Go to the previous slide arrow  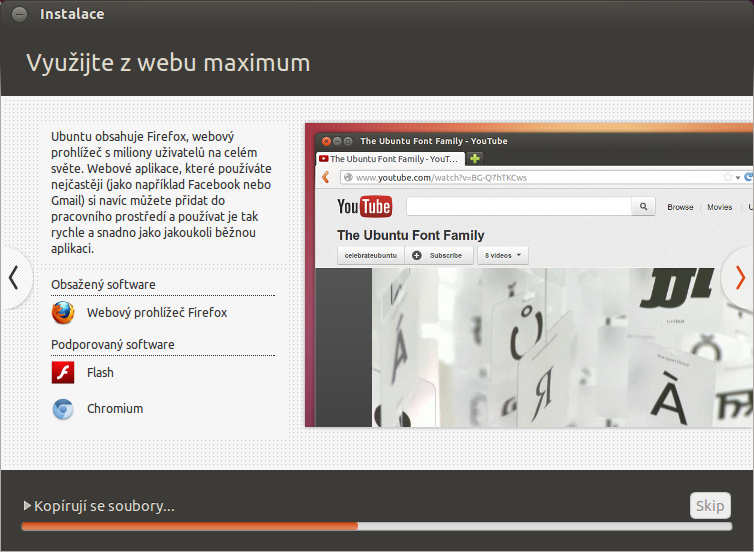(14, 277)
